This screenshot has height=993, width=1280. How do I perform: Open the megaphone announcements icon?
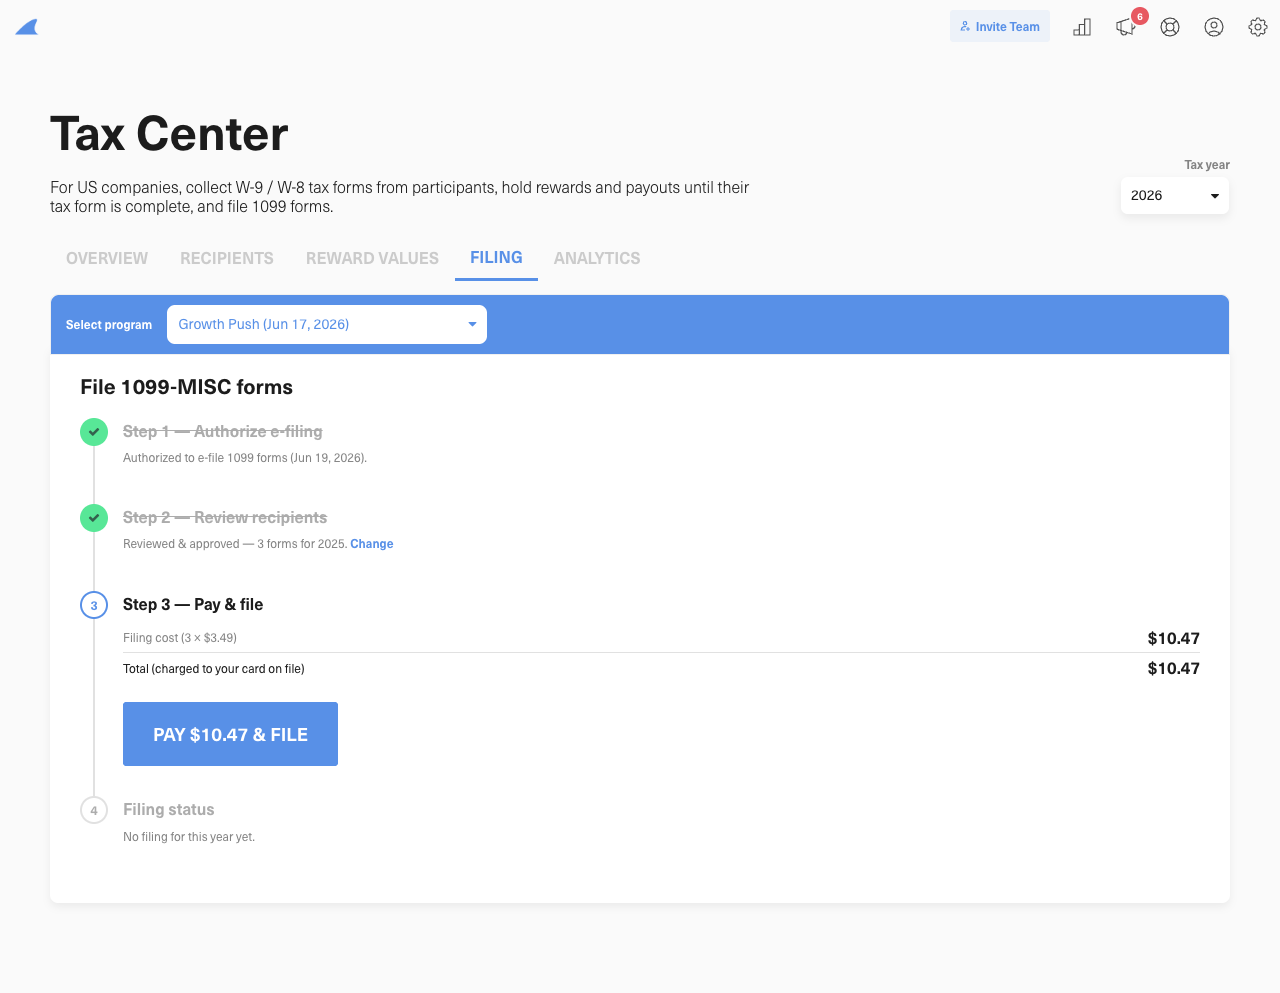(1126, 27)
